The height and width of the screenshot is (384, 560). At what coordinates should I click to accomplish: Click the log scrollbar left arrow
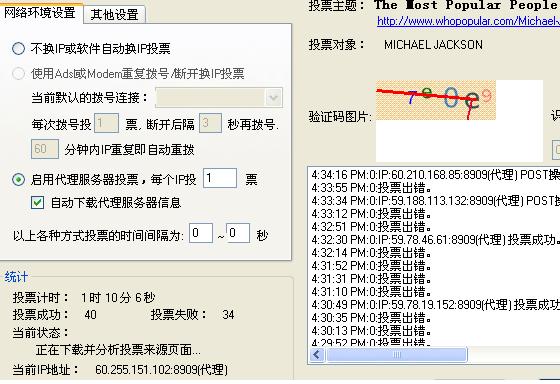317,355
